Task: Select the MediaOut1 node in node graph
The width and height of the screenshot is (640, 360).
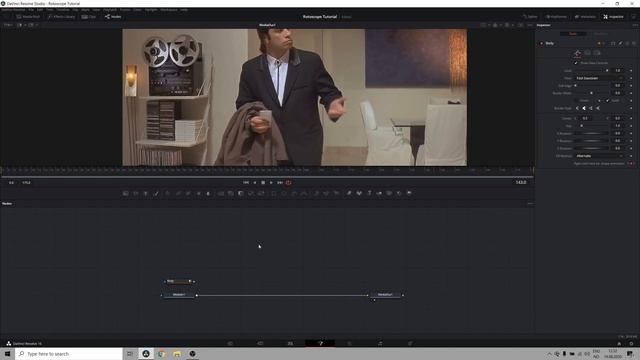Action: click(385, 295)
